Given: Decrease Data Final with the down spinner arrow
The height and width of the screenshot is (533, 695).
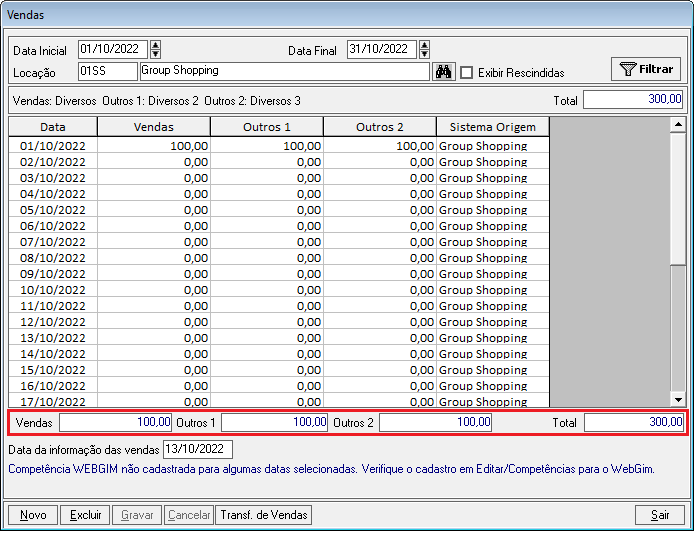Looking at the screenshot, I should tap(424, 54).
